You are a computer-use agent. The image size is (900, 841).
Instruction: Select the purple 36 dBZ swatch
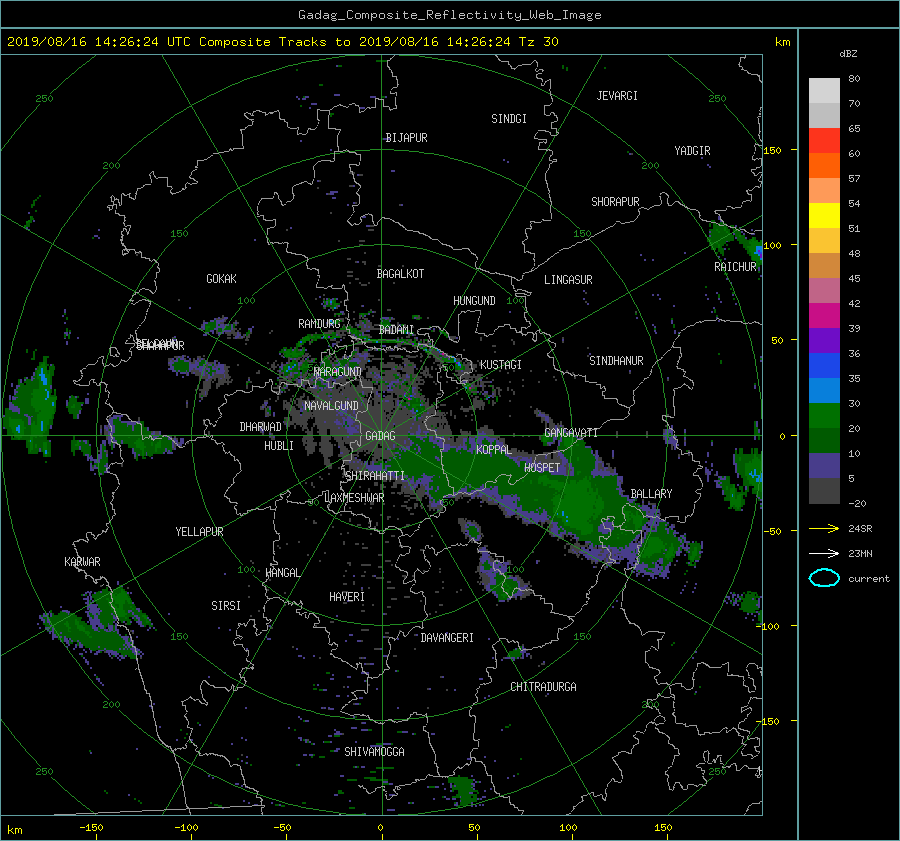tap(824, 340)
